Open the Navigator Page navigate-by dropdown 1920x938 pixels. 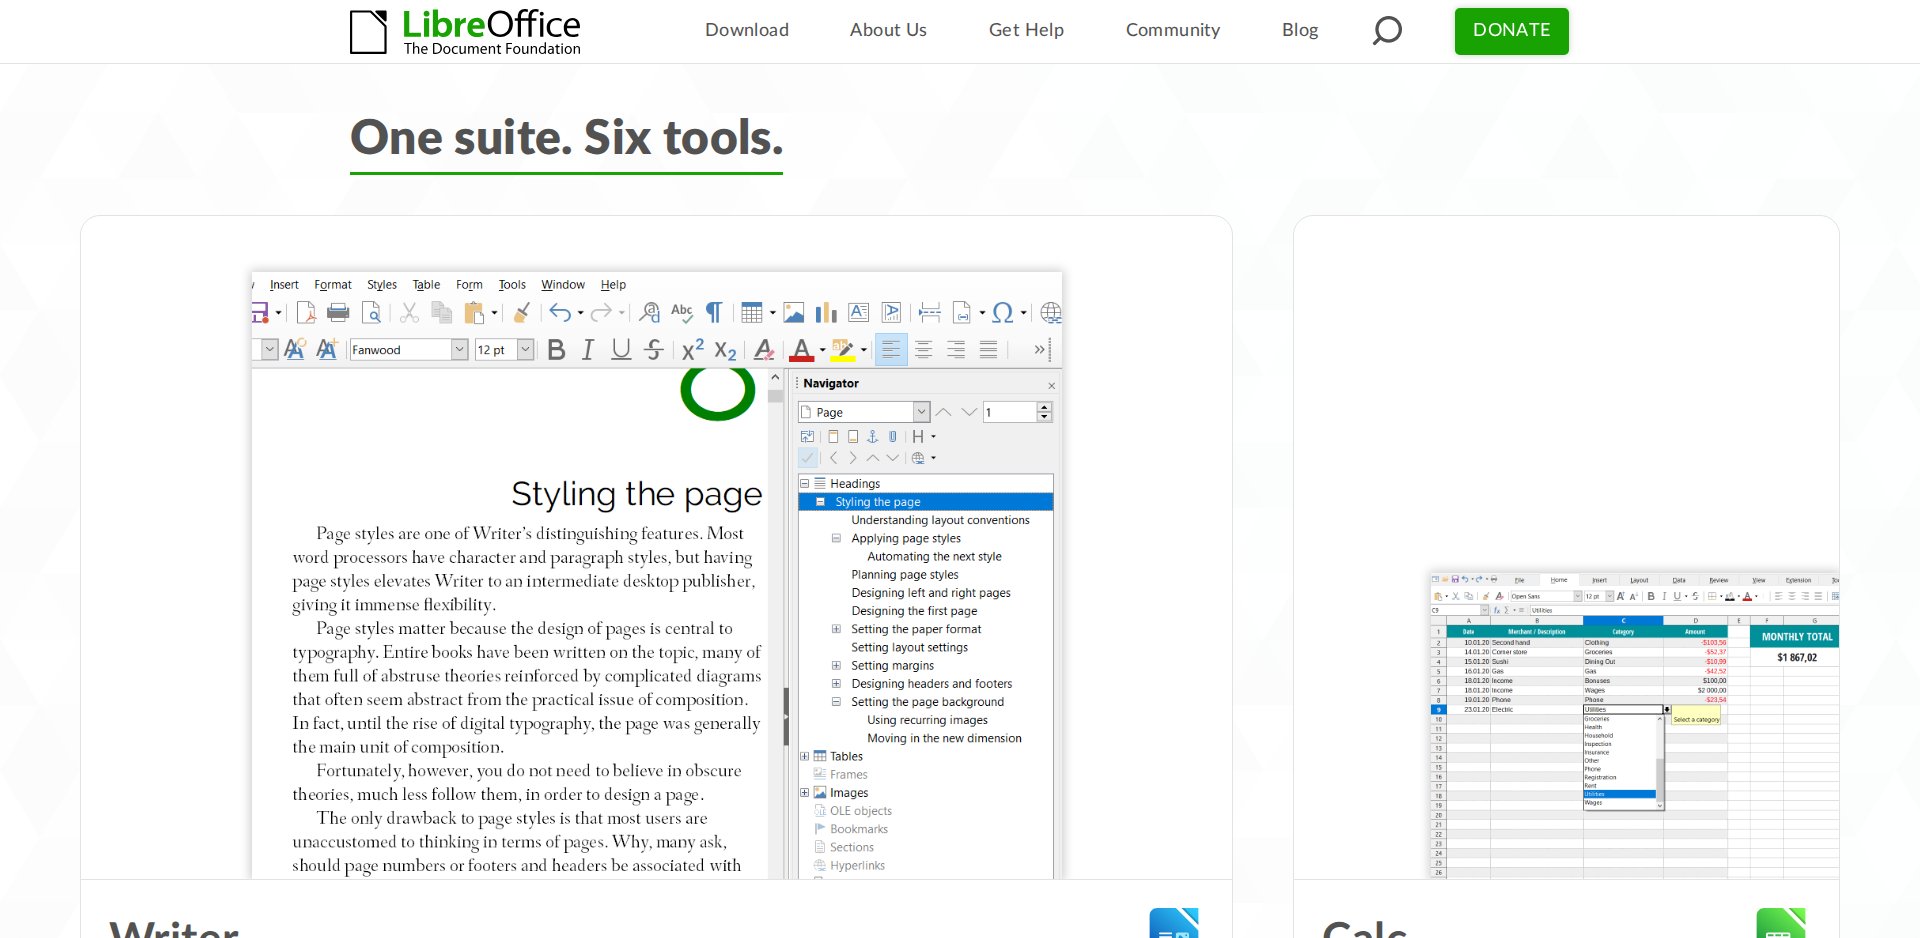click(921, 412)
